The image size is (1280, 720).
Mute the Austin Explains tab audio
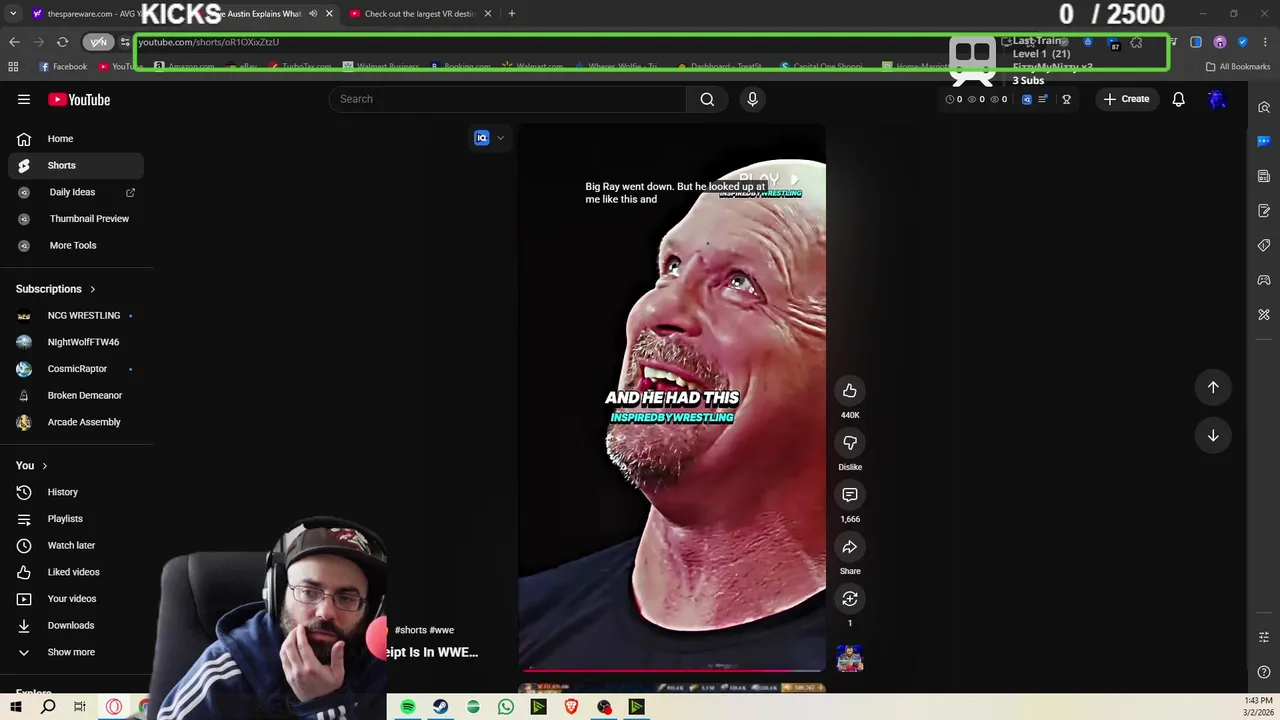[313, 14]
